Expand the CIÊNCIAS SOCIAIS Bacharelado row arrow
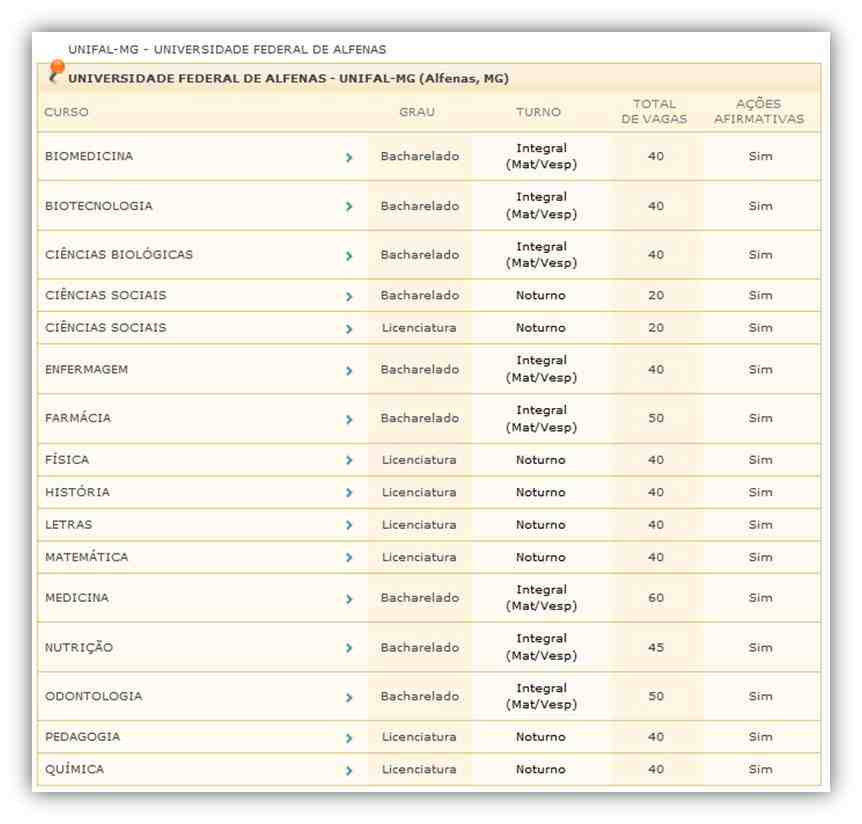Screen dimensions: 862x824 (349, 297)
